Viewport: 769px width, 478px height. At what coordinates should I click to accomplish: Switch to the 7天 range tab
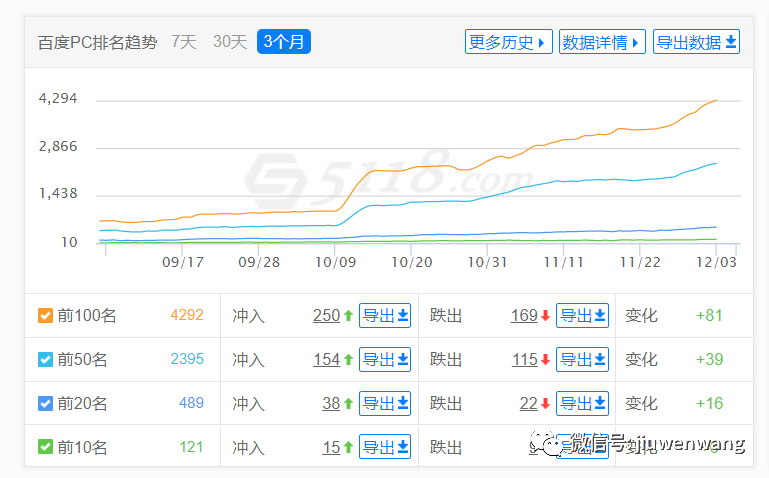tap(184, 42)
